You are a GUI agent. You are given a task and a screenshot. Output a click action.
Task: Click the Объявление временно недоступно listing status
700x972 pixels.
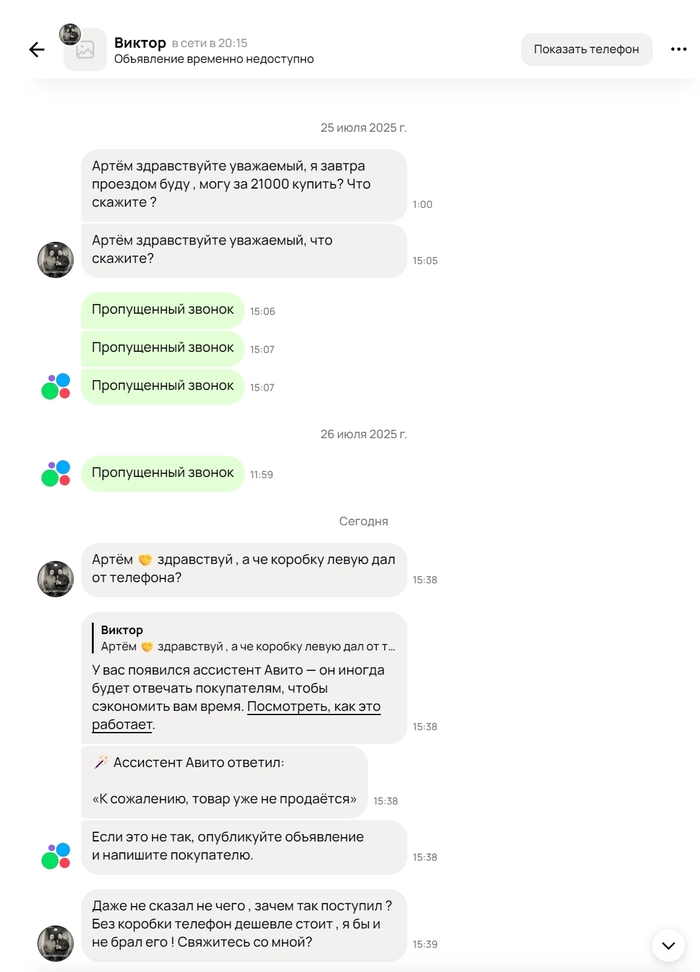click(214, 59)
